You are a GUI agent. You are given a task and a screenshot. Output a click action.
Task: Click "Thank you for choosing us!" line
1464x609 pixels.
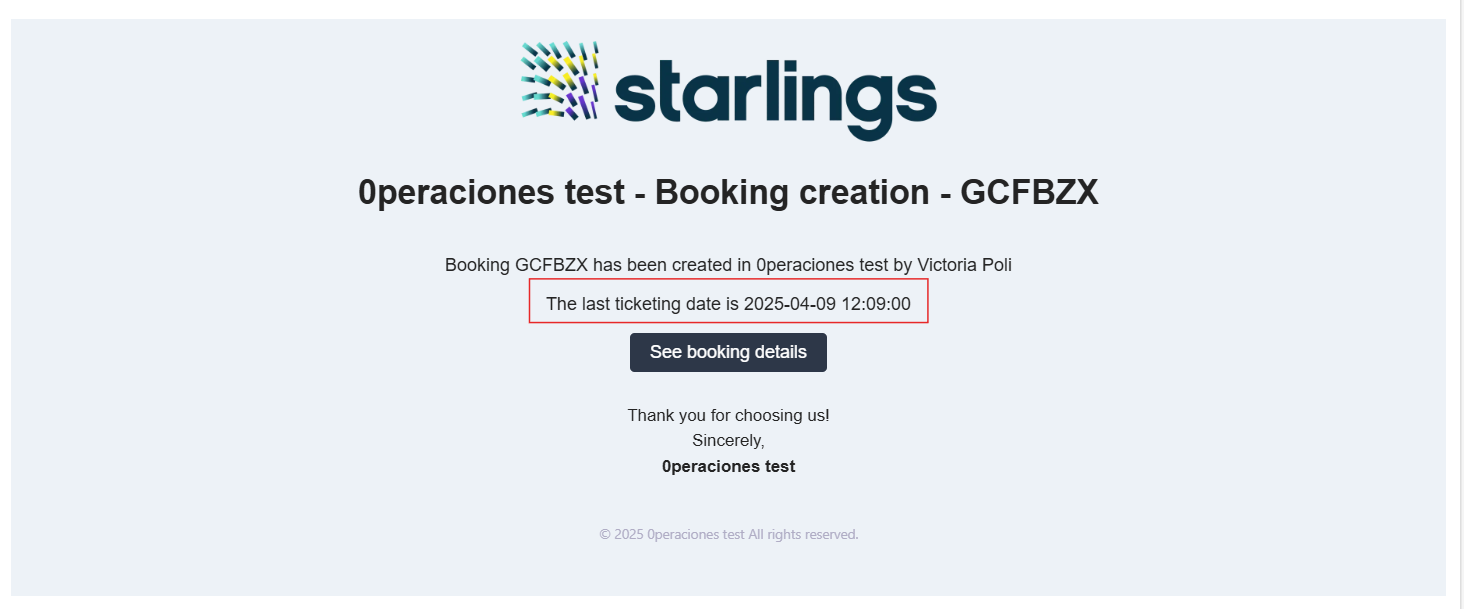tap(728, 415)
